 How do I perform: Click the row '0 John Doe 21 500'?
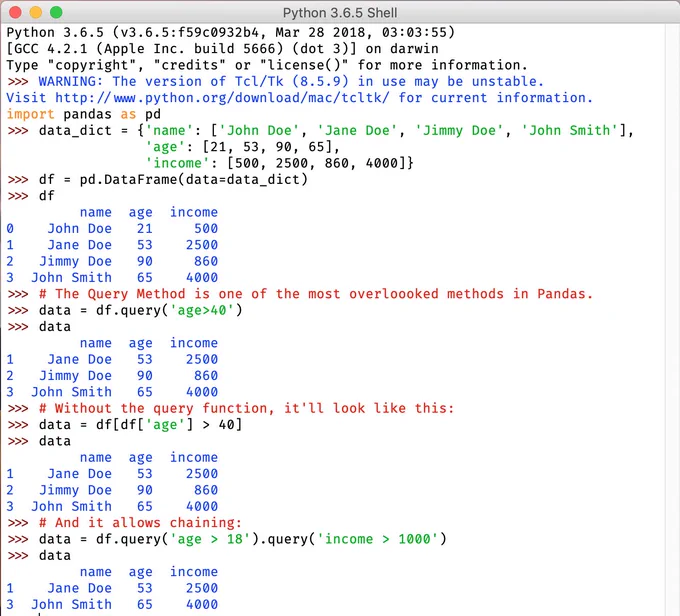coord(112,229)
